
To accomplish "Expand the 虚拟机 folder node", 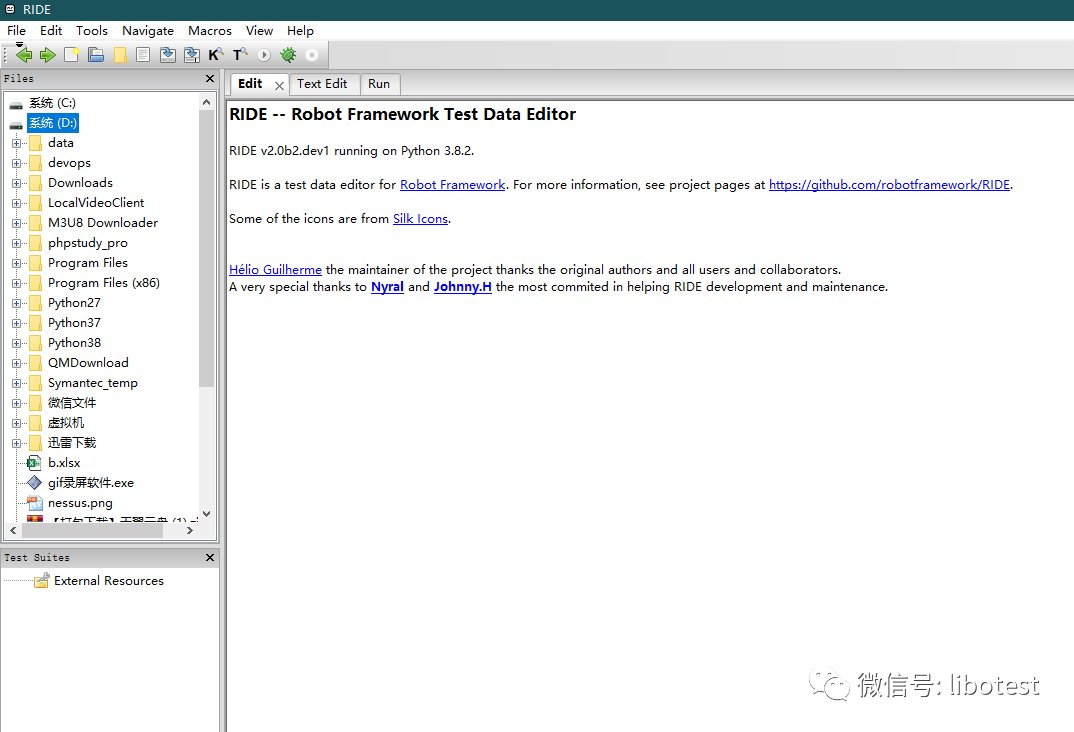I will pos(16,424).
